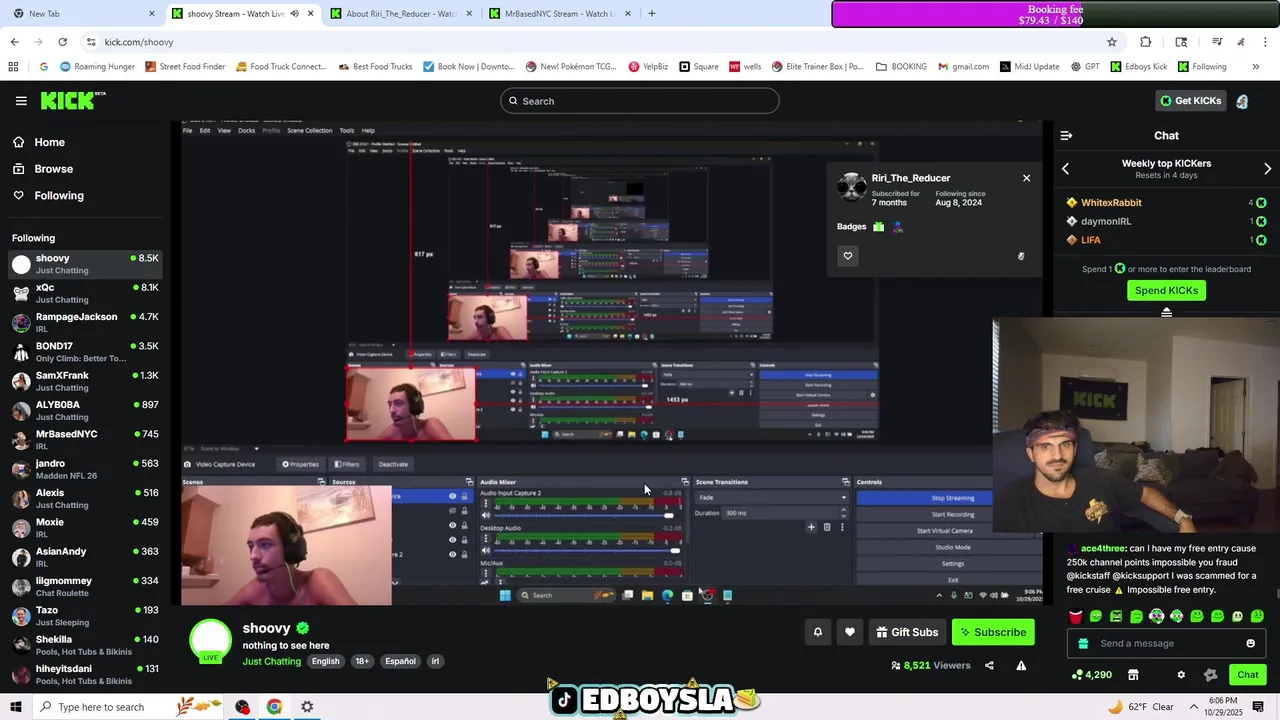The height and width of the screenshot is (720, 1280).
Task: Click the Español stream tag
Action: coord(400,661)
